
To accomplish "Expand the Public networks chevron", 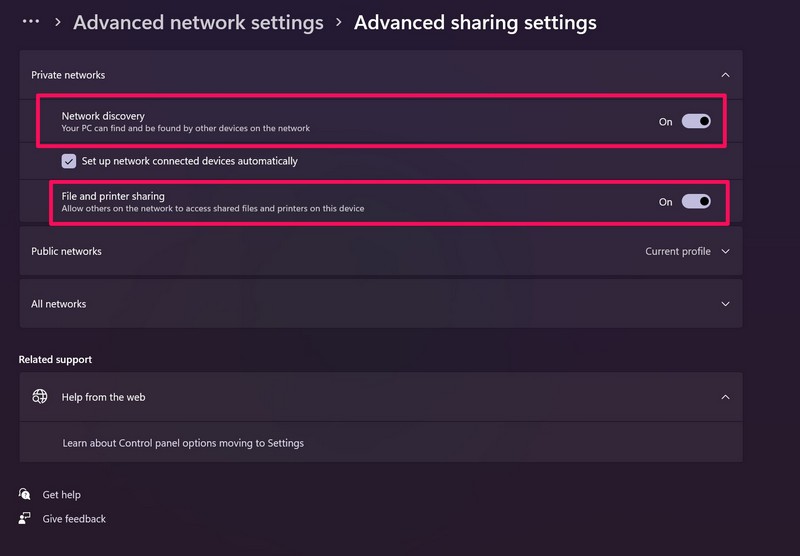I will 725,252.
